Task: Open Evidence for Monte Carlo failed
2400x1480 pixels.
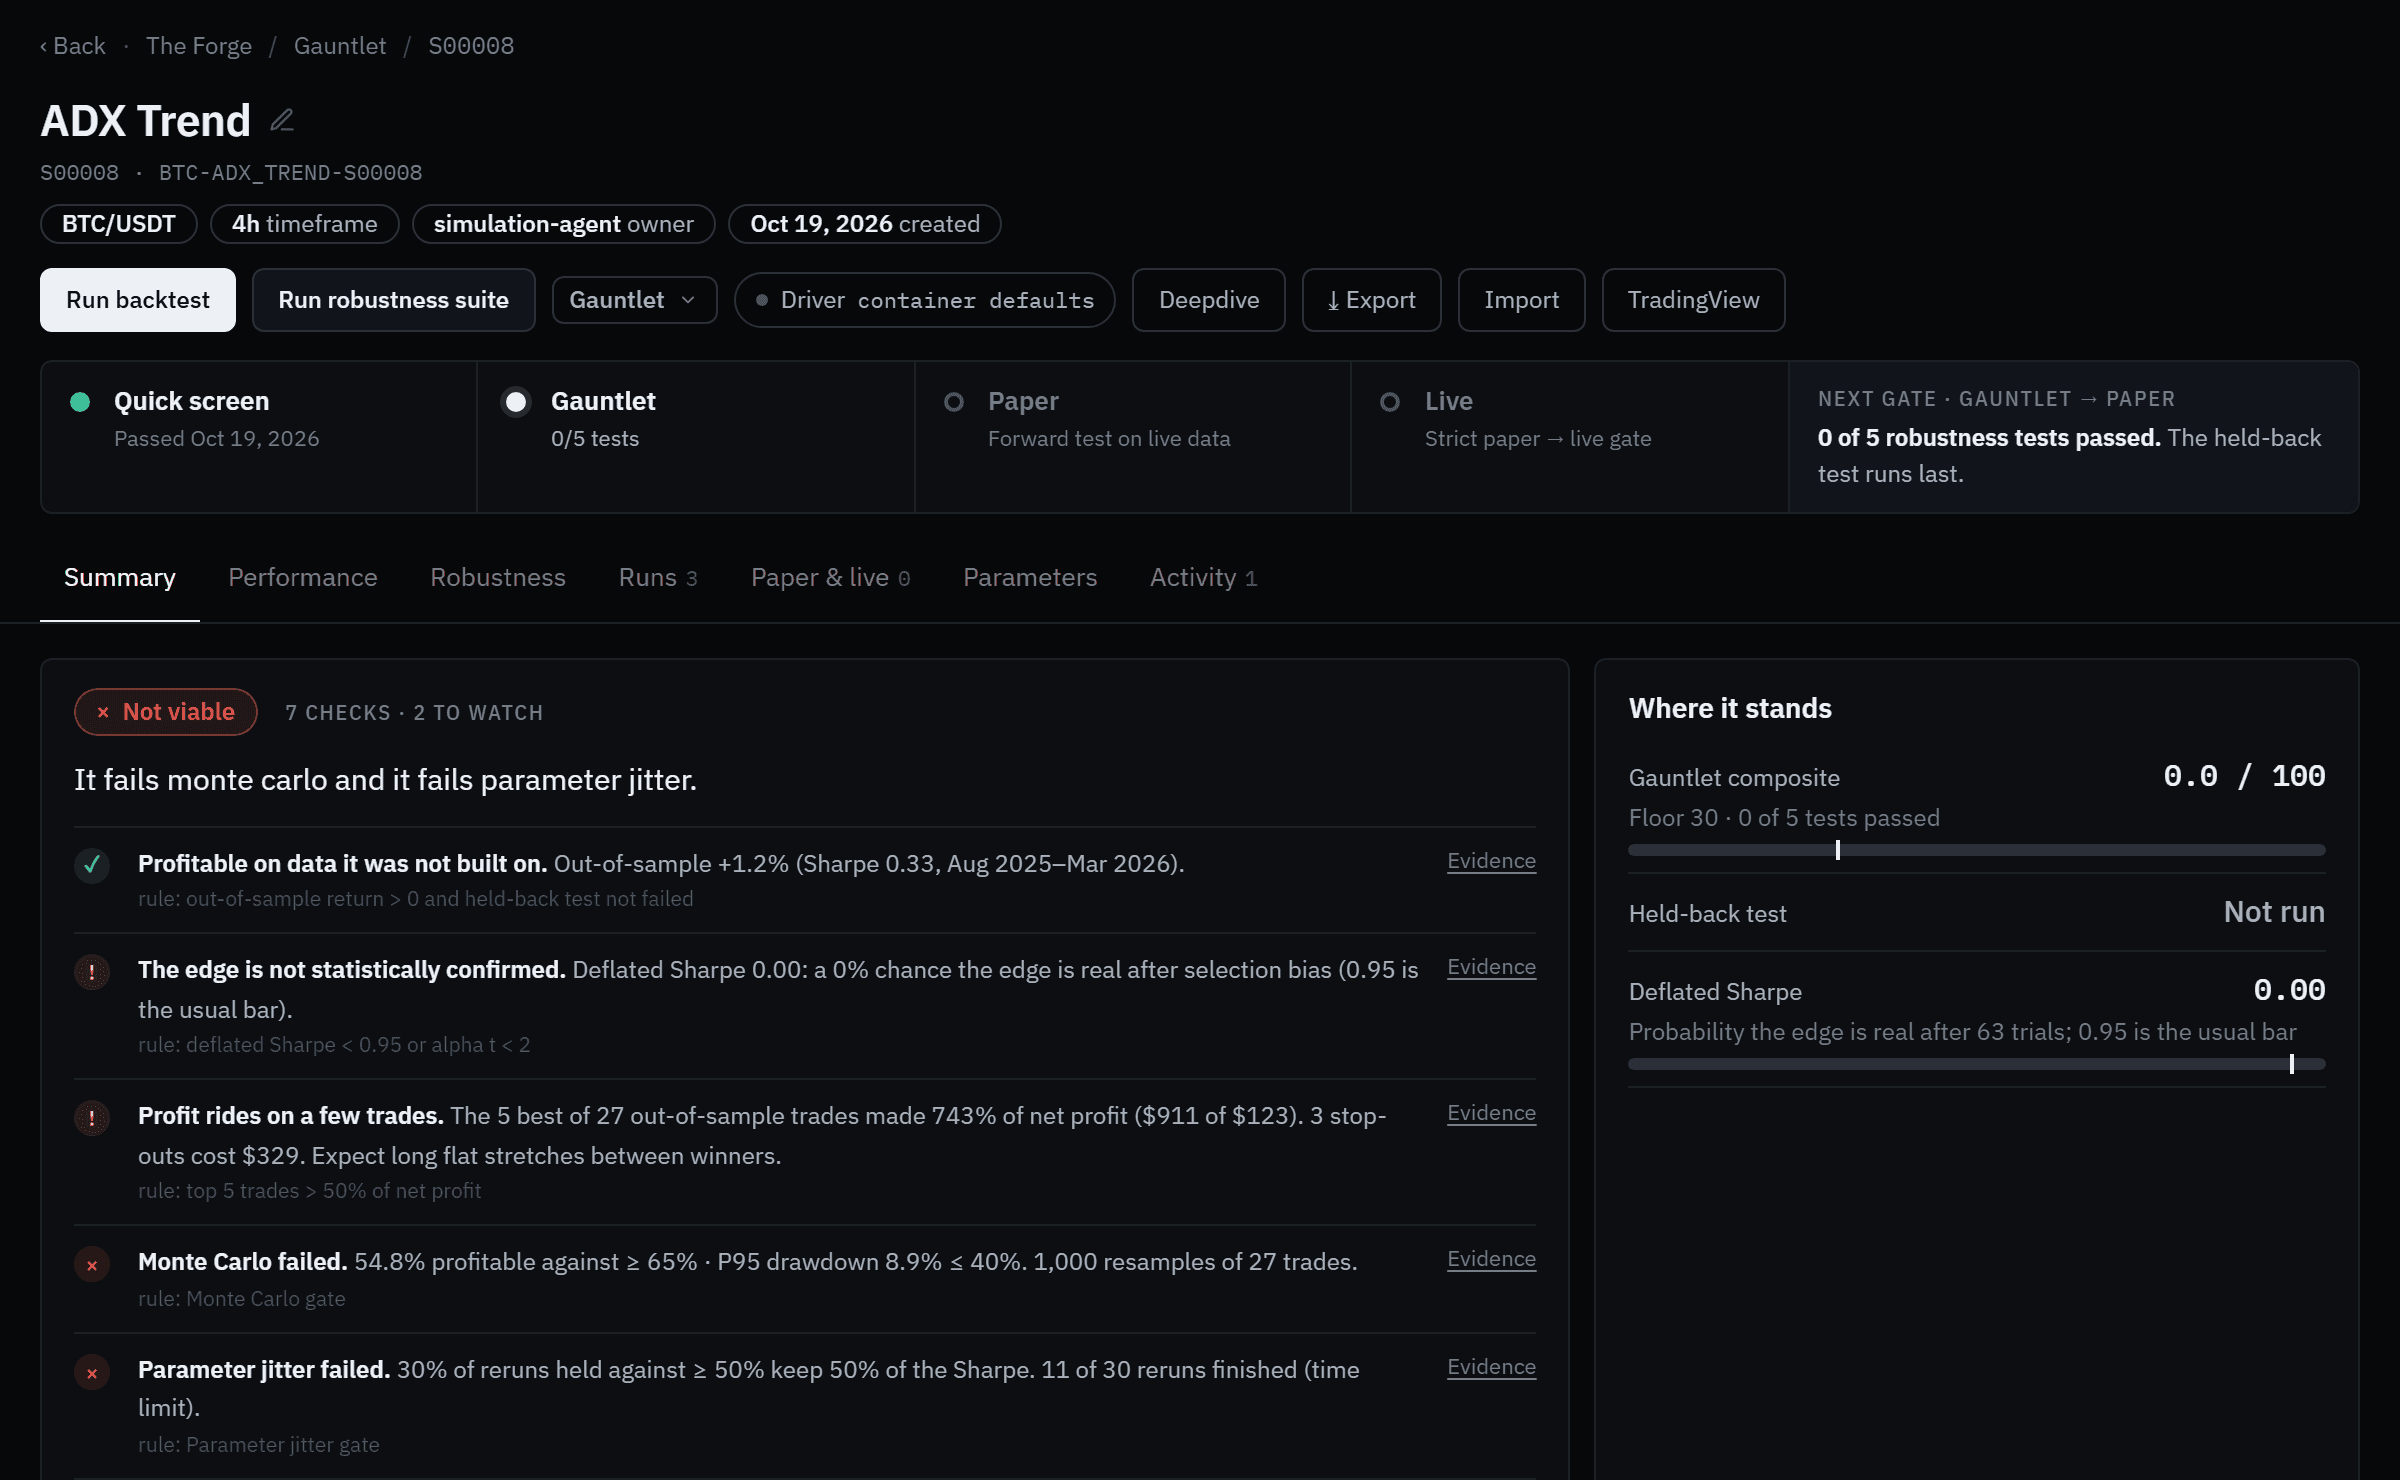Action: [1491, 1259]
